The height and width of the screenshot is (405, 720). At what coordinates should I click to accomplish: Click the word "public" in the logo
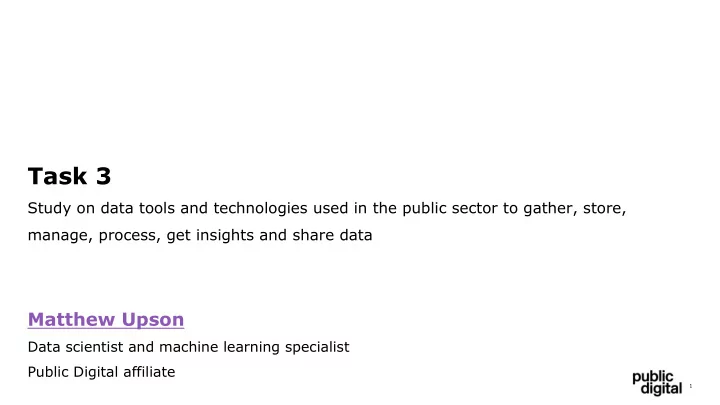652,377
